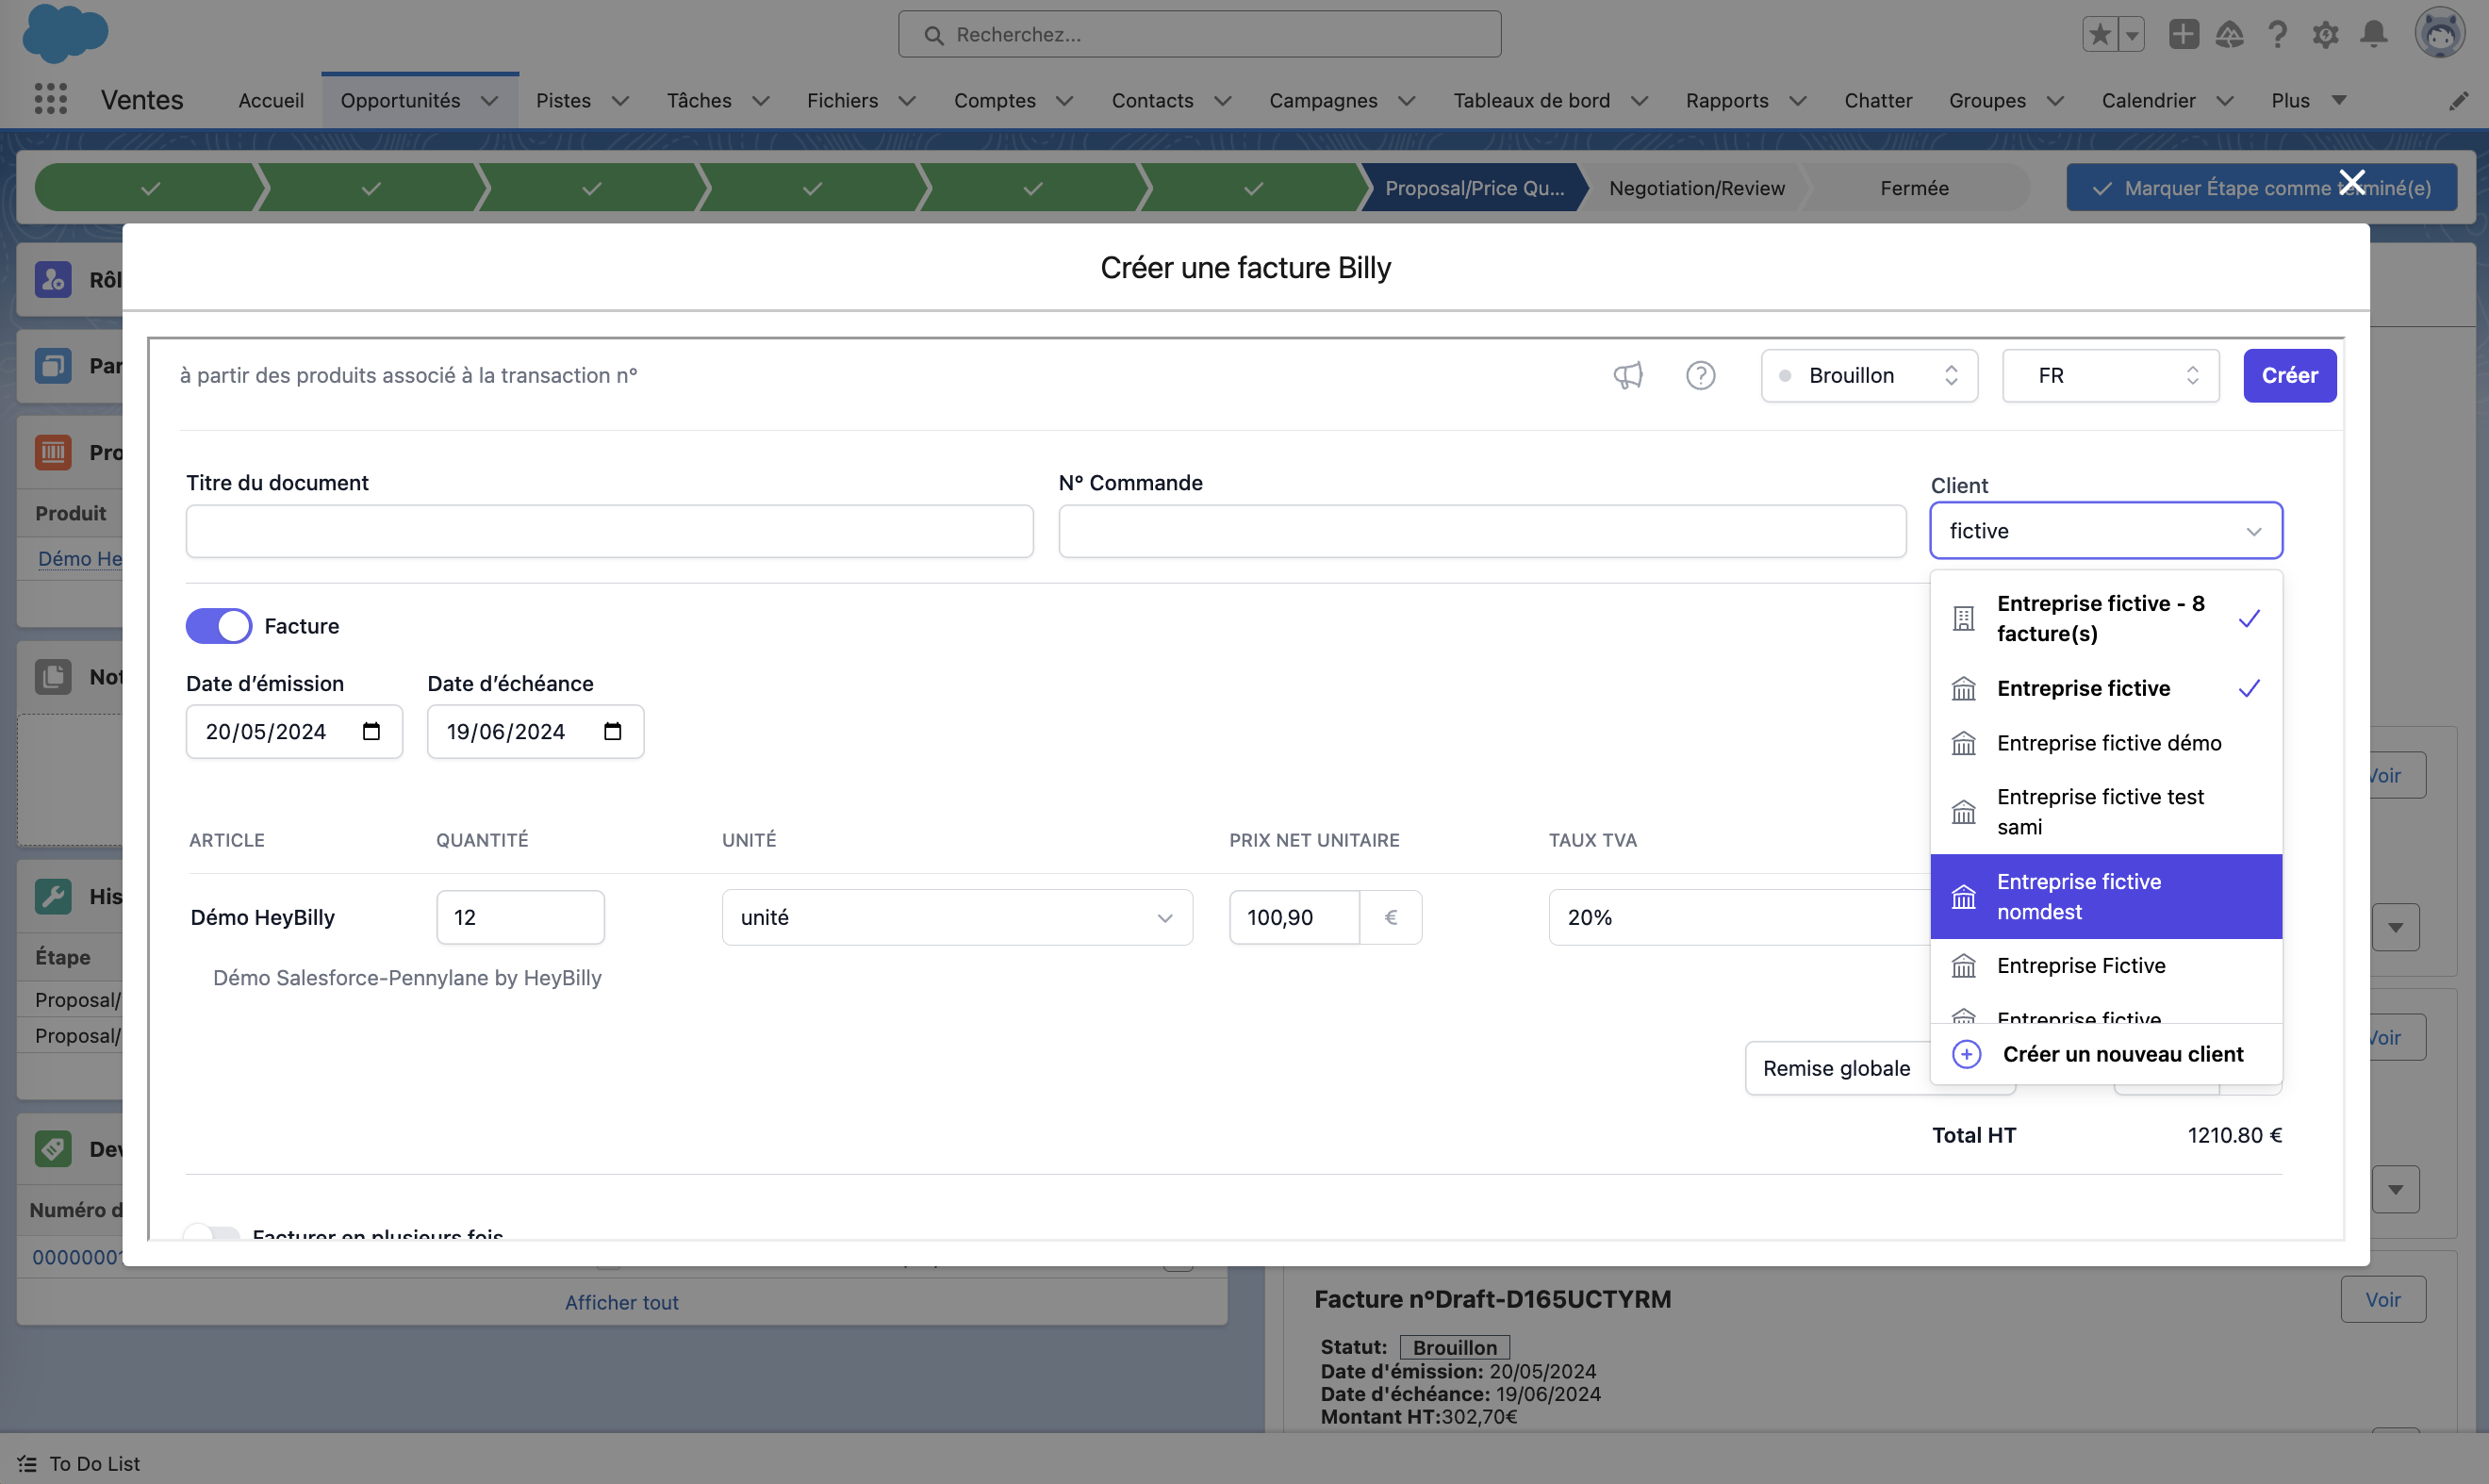Image resolution: width=2489 pixels, height=1484 pixels.
Task: Open the Setup gear icon
Action: pos(2325,35)
